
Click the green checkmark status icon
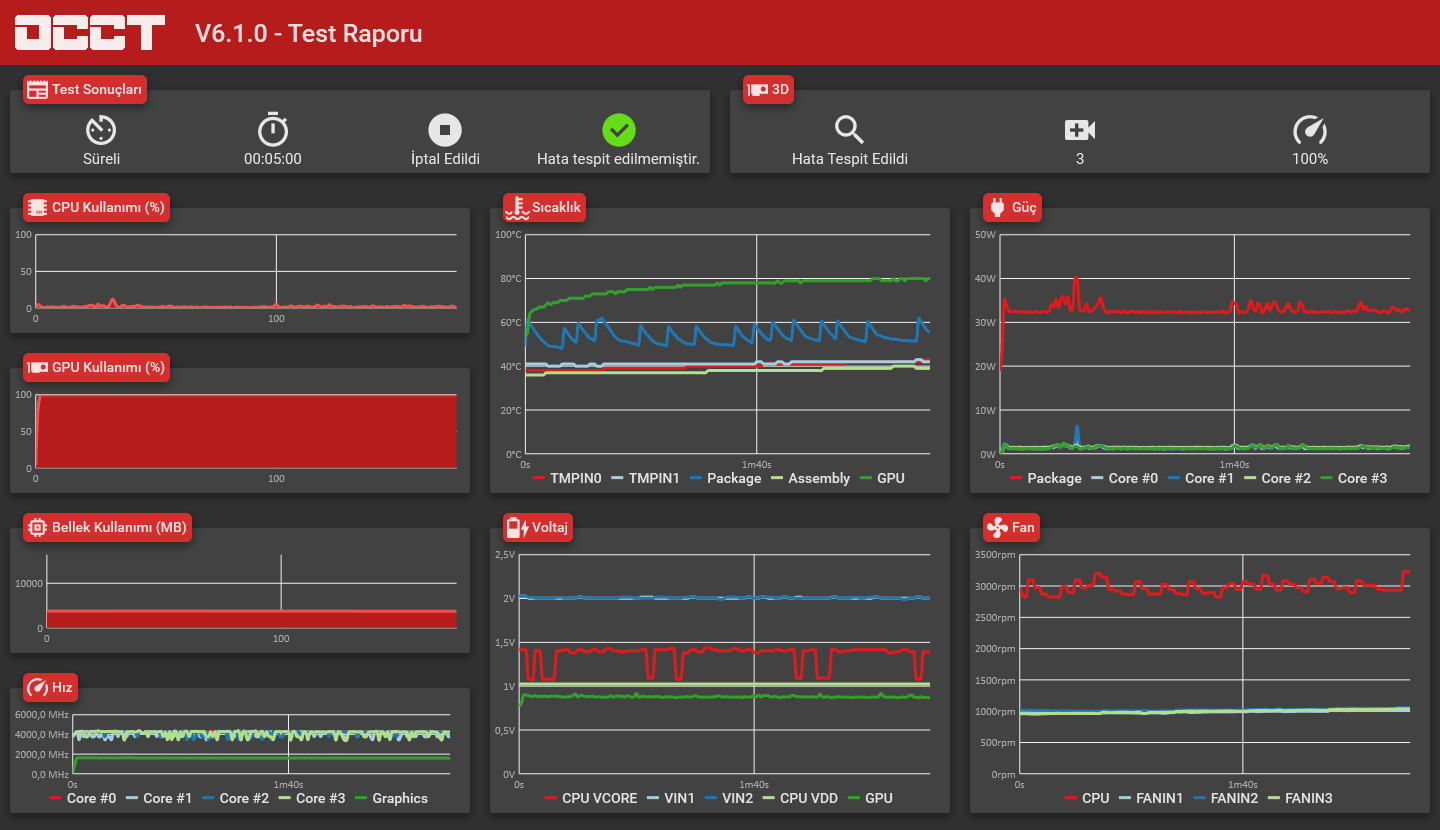[619, 130]
